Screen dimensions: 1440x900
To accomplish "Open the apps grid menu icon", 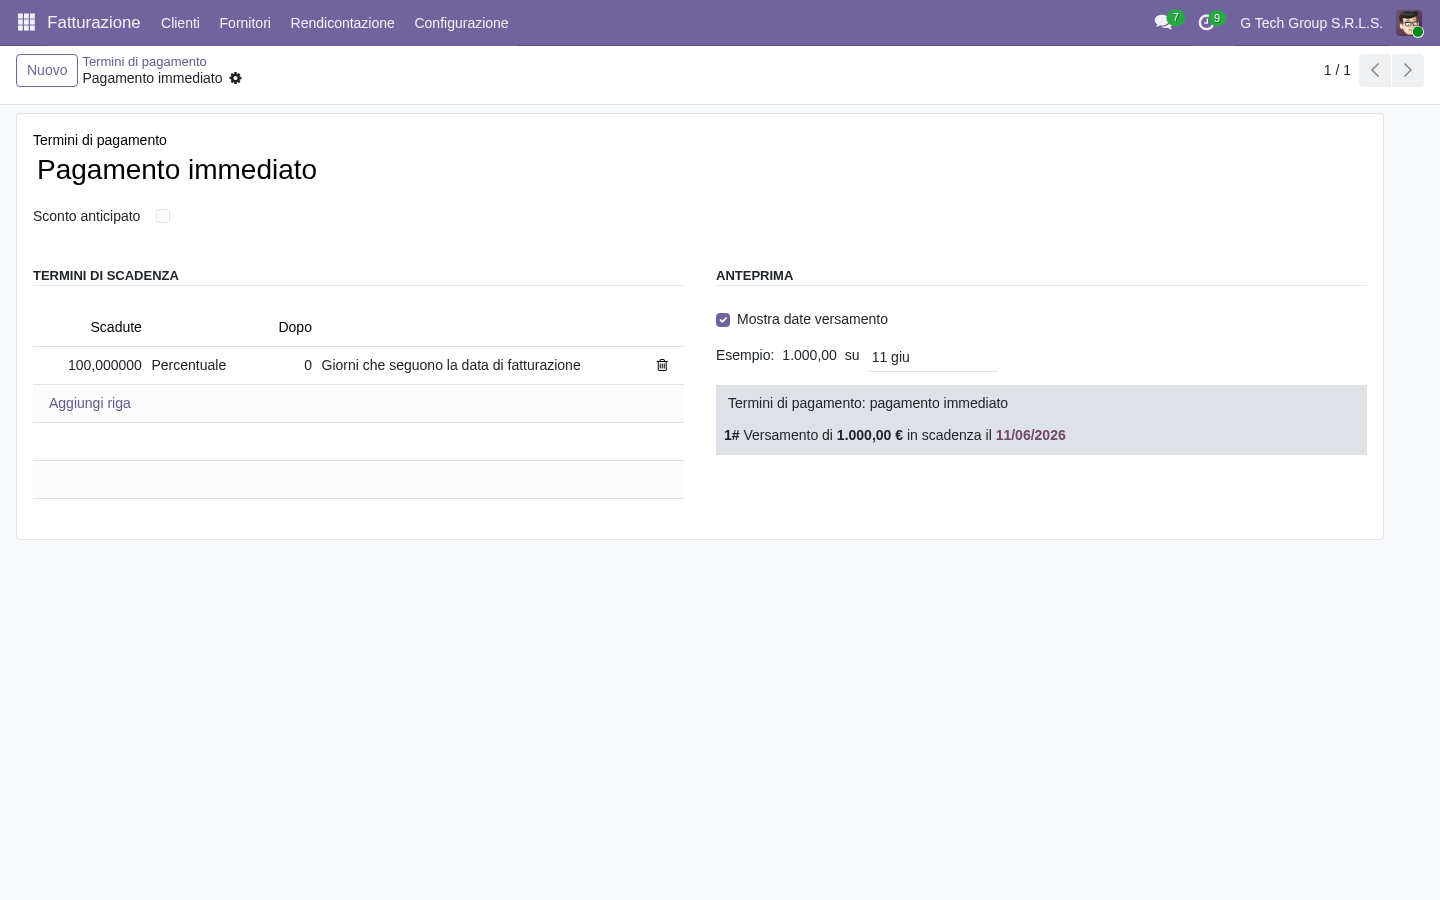I will tap(27, 22).
